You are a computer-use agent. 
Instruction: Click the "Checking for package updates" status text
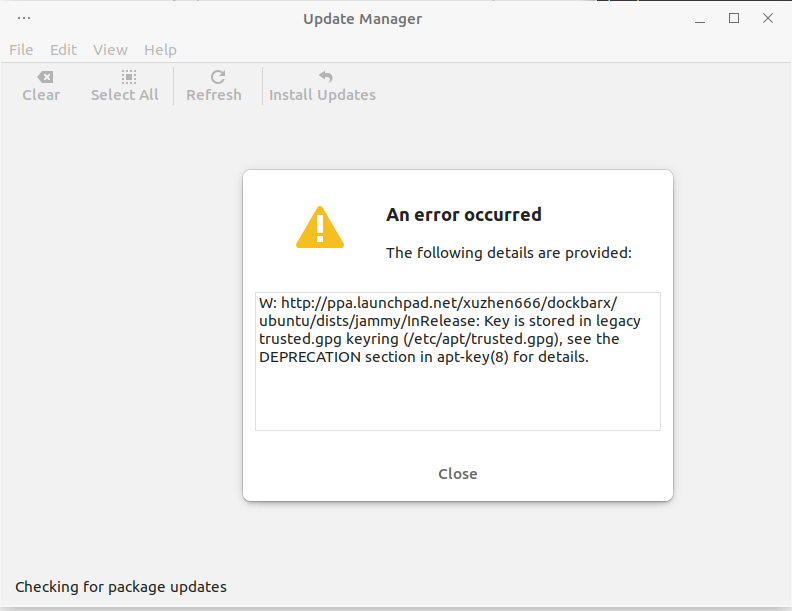tap(121, 587)
